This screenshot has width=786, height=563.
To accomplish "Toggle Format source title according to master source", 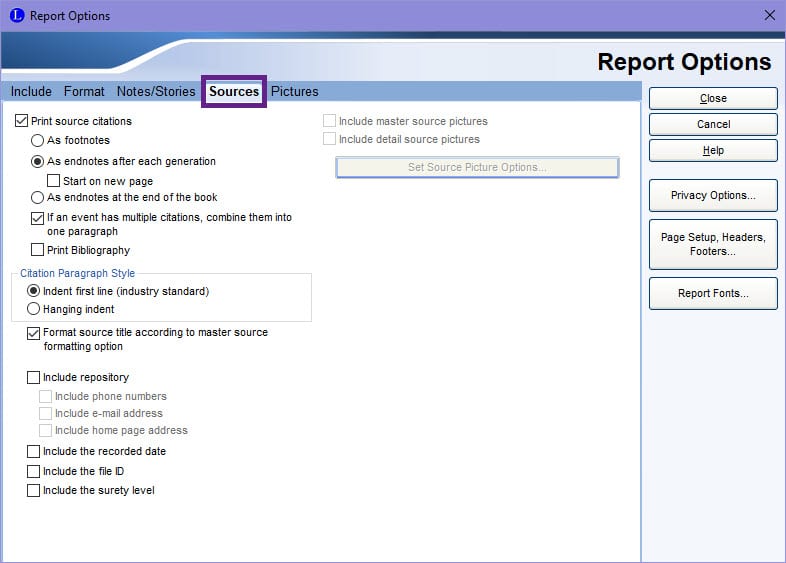I will click(33, 333).
